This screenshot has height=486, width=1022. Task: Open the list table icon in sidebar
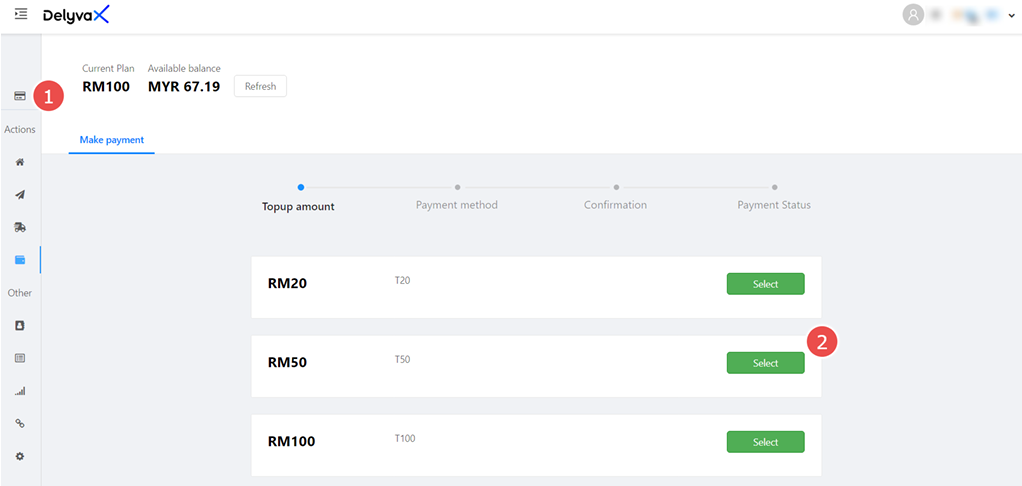(x=20, y=358)
